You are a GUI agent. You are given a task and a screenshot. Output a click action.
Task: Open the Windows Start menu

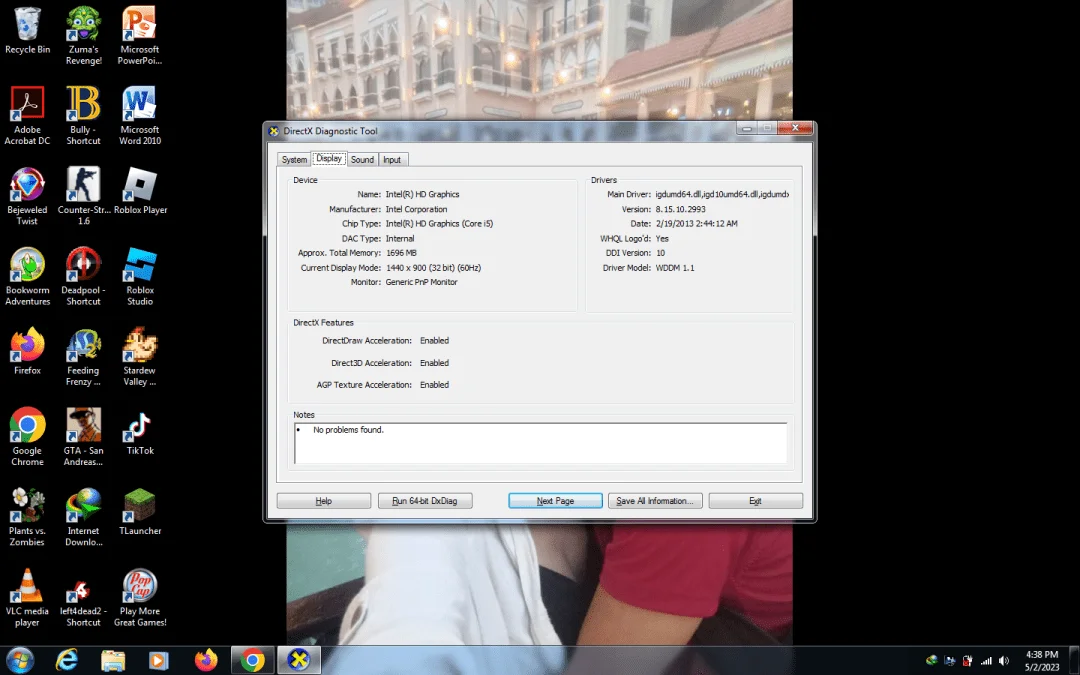(x=19, y=660)
